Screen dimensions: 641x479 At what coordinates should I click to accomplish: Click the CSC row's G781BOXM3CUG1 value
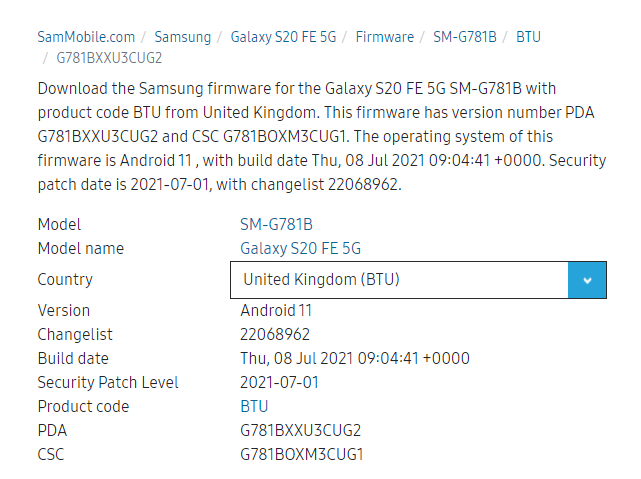pyautogui.click(x=302, y=454)
